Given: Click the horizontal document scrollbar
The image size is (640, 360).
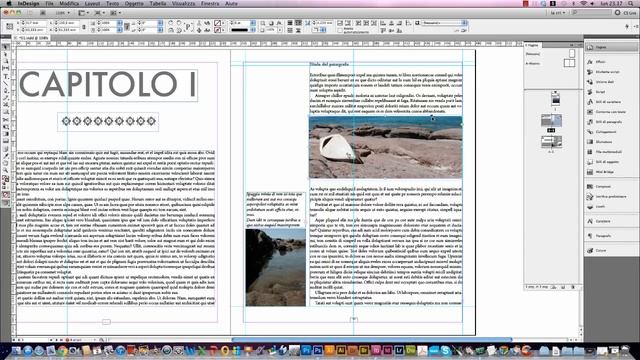Looking at the screenshot, I should coord(371,340).
